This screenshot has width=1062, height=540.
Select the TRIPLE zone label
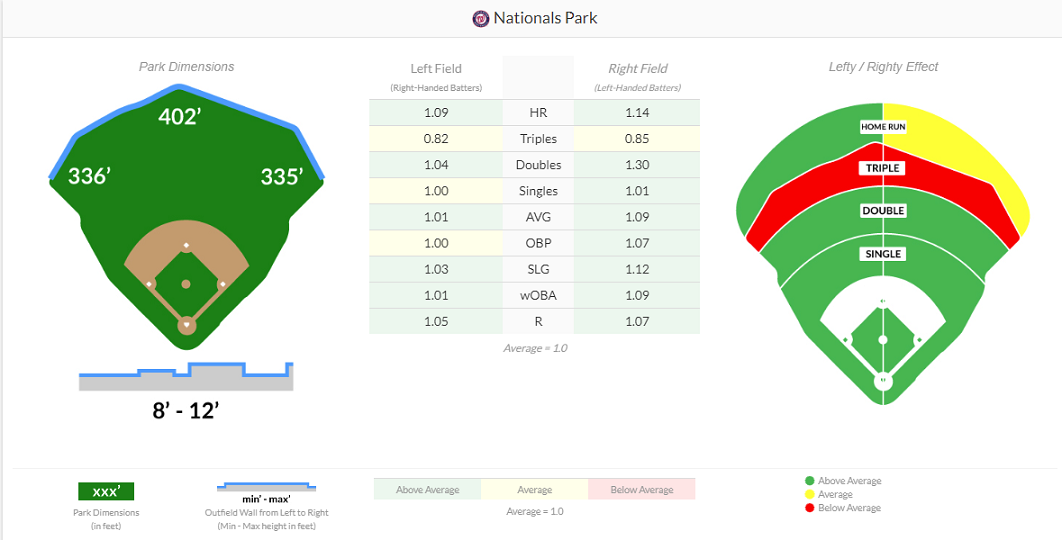point(882,169)
